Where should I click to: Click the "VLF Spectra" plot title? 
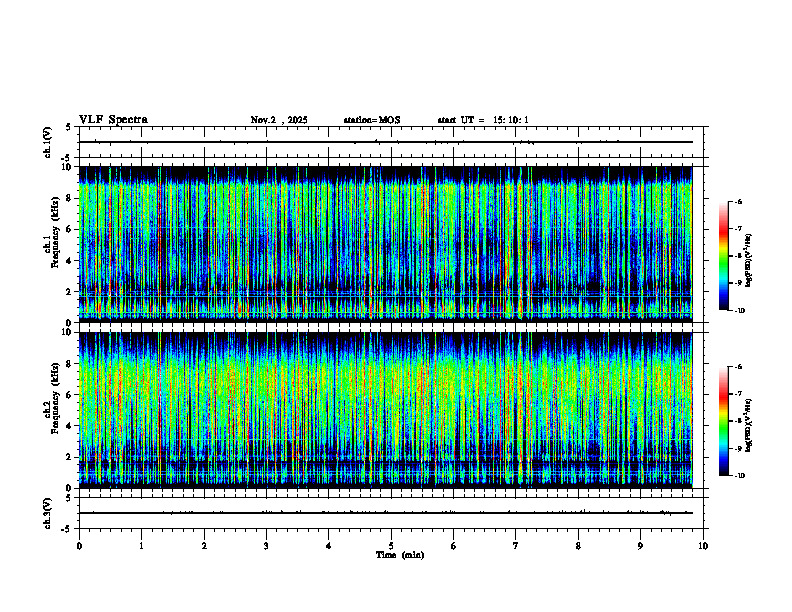(x=113, y=120)
